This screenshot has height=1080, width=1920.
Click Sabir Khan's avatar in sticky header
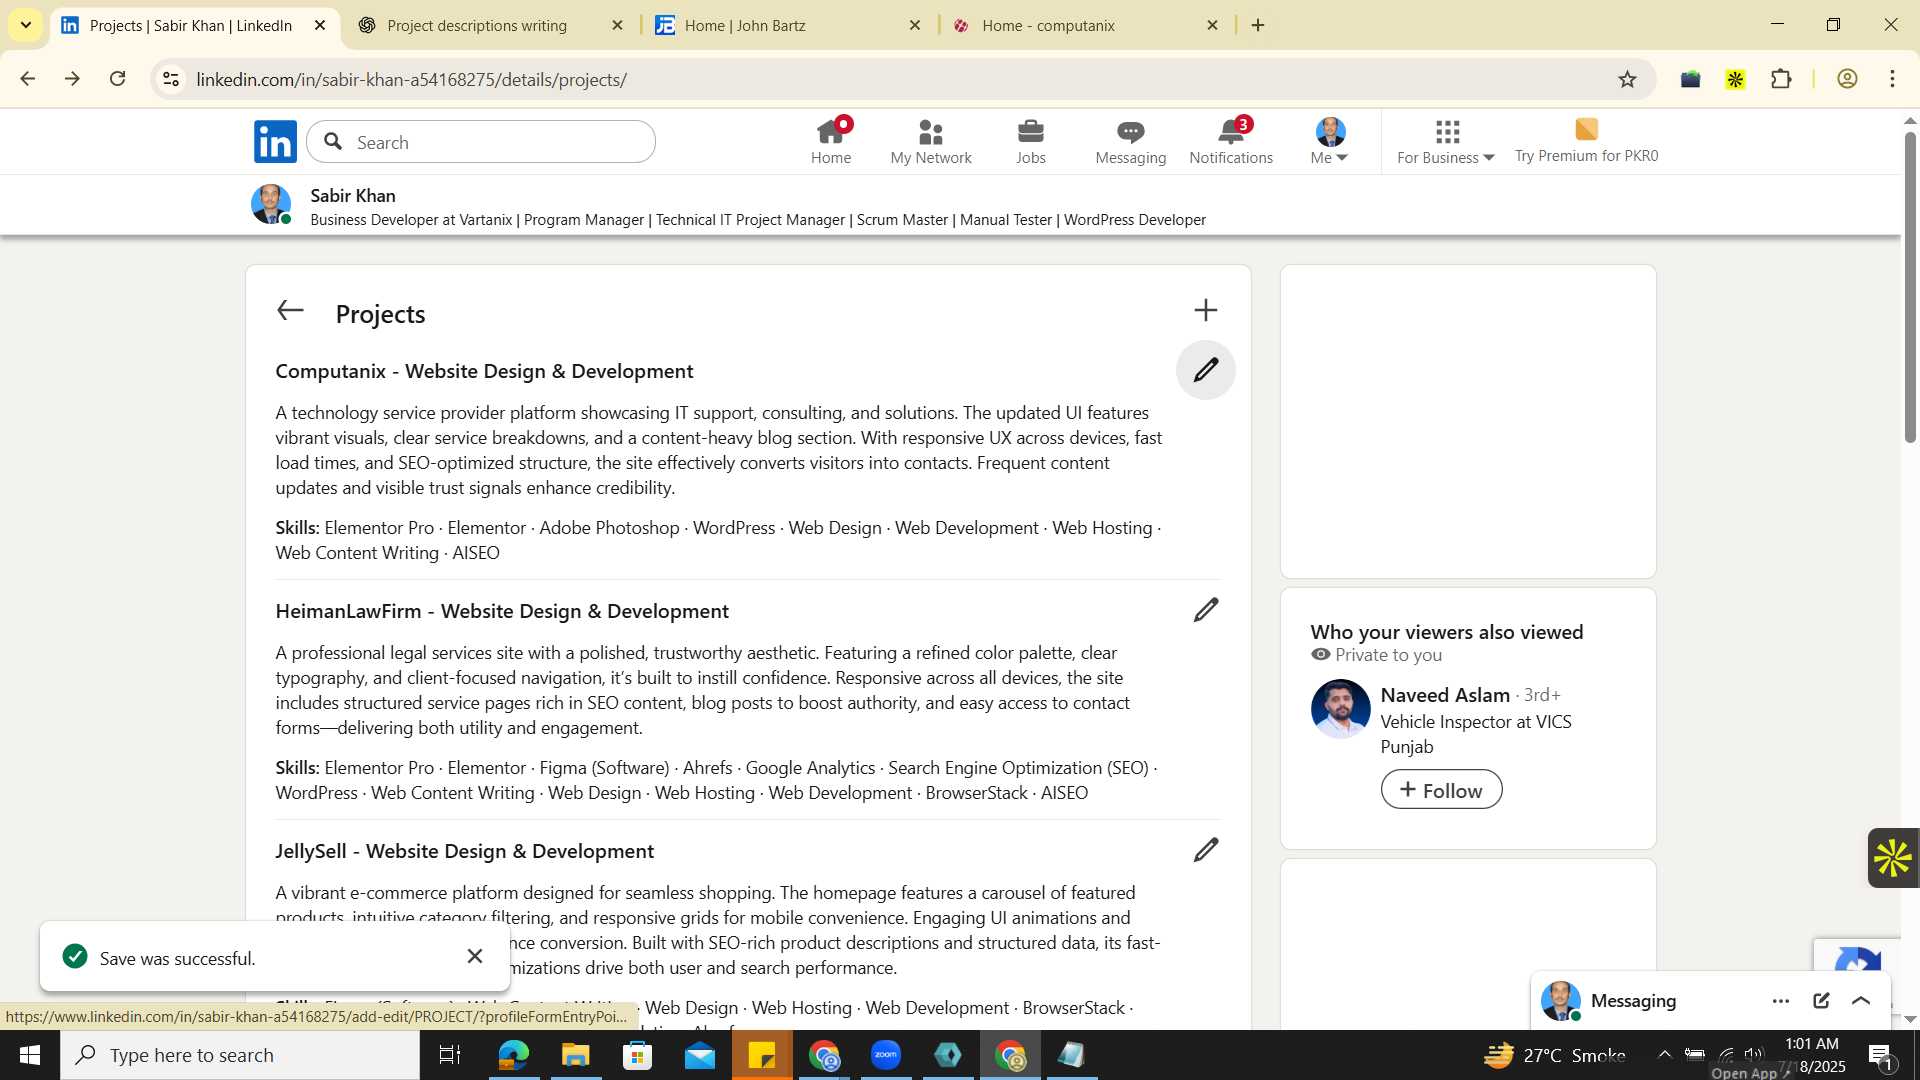(x=271, y=205)
